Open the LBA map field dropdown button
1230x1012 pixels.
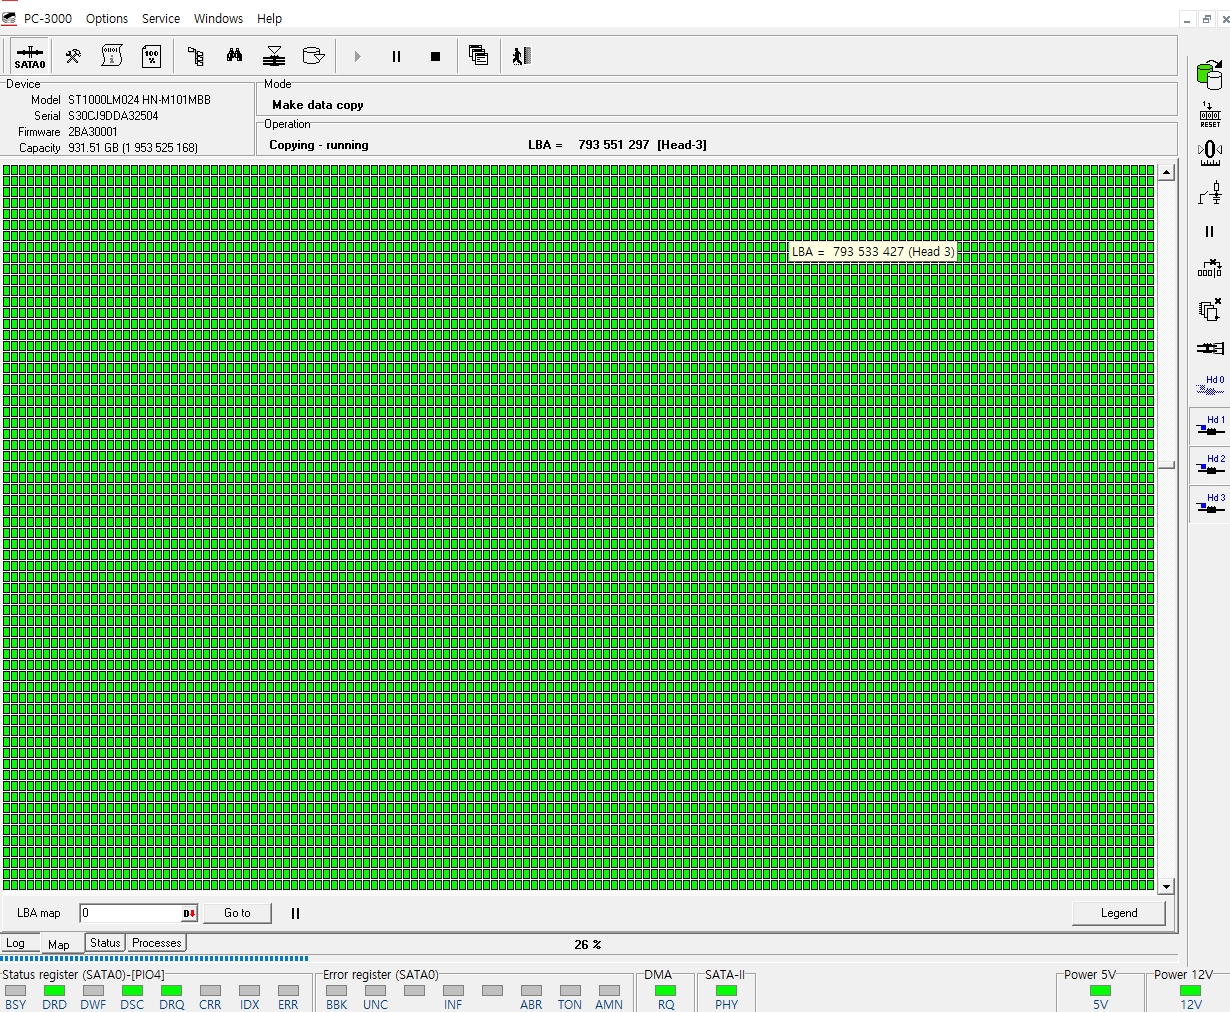[x=189, y=913]
